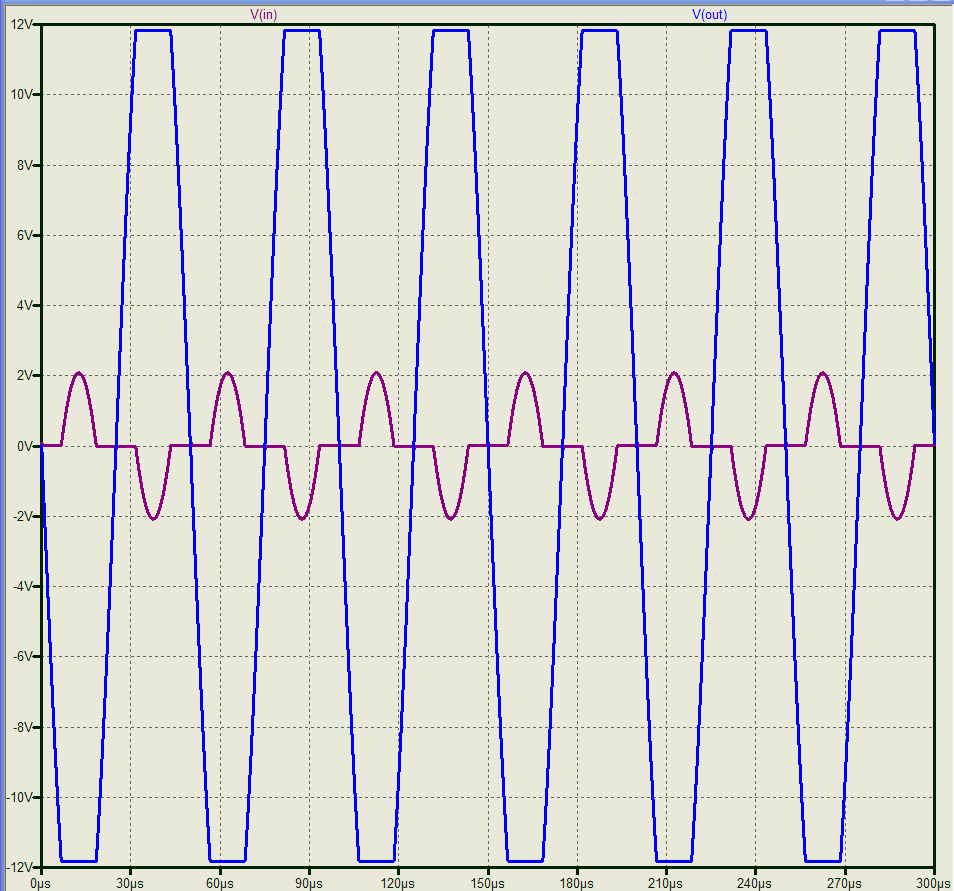Image resolution: width=954 pixels, height=891 pixels.
Task: Click the -10V vertical axis label
Action: pyautogui.click(x=20, y=797)
